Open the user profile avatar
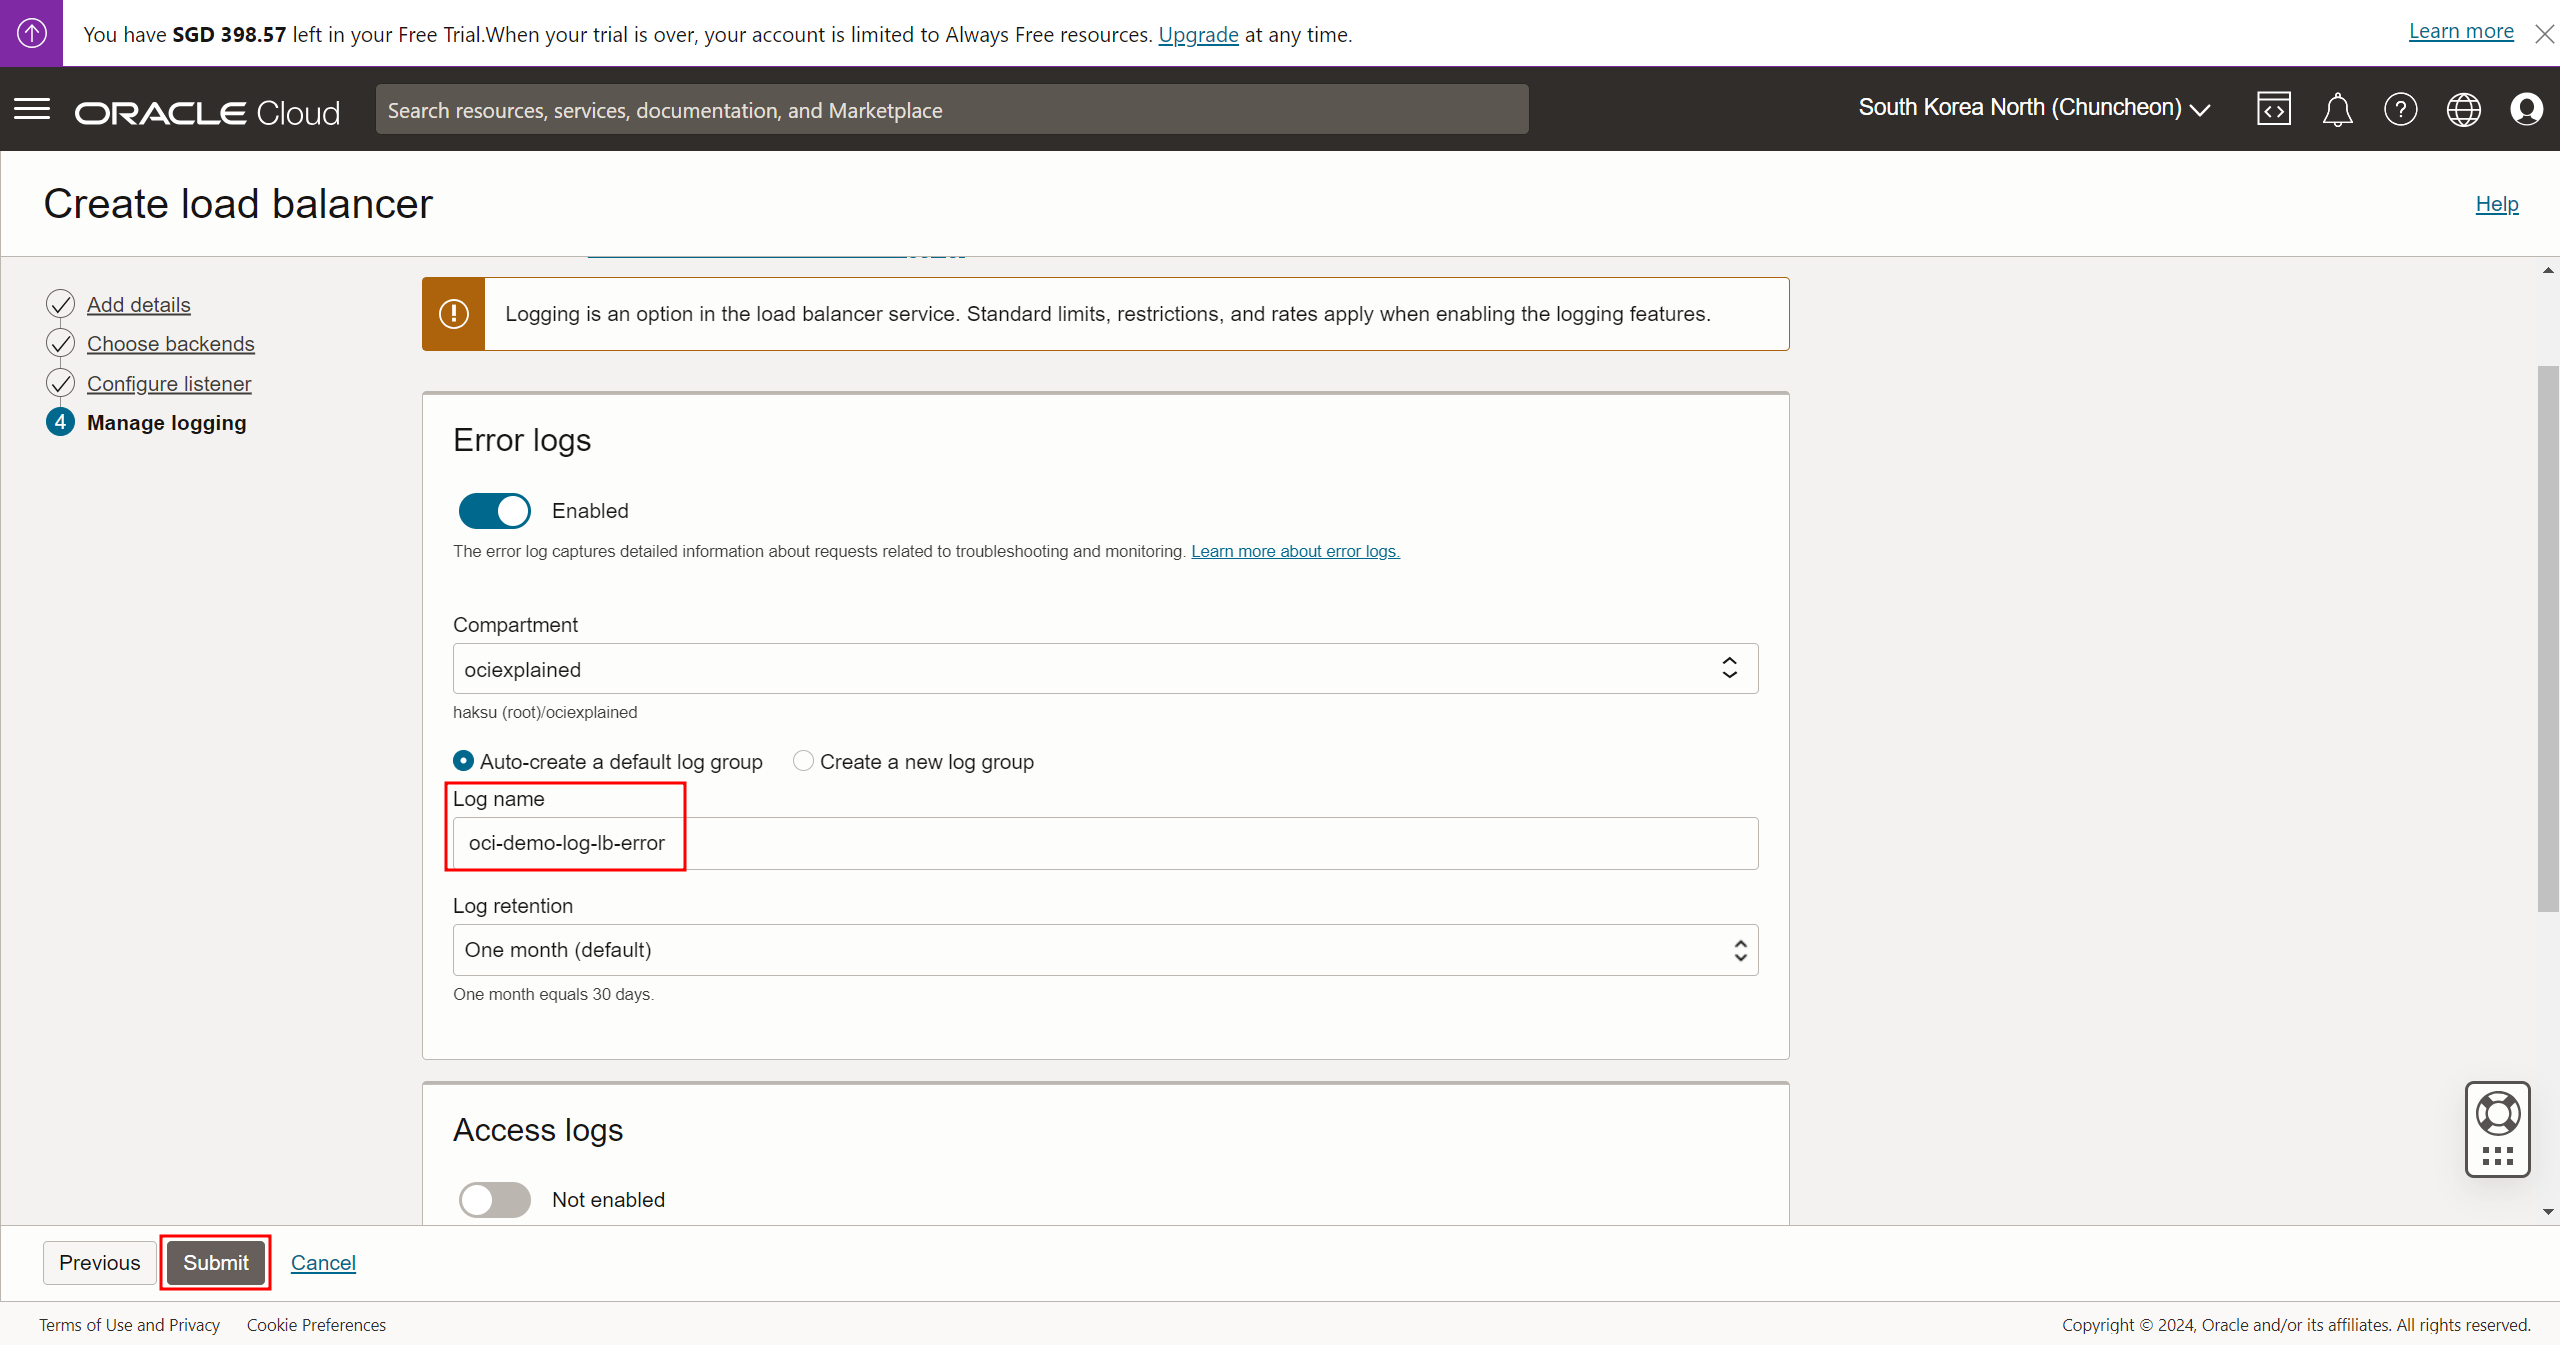This screenshot has height=1345, width=2560. pos(2526,109)
